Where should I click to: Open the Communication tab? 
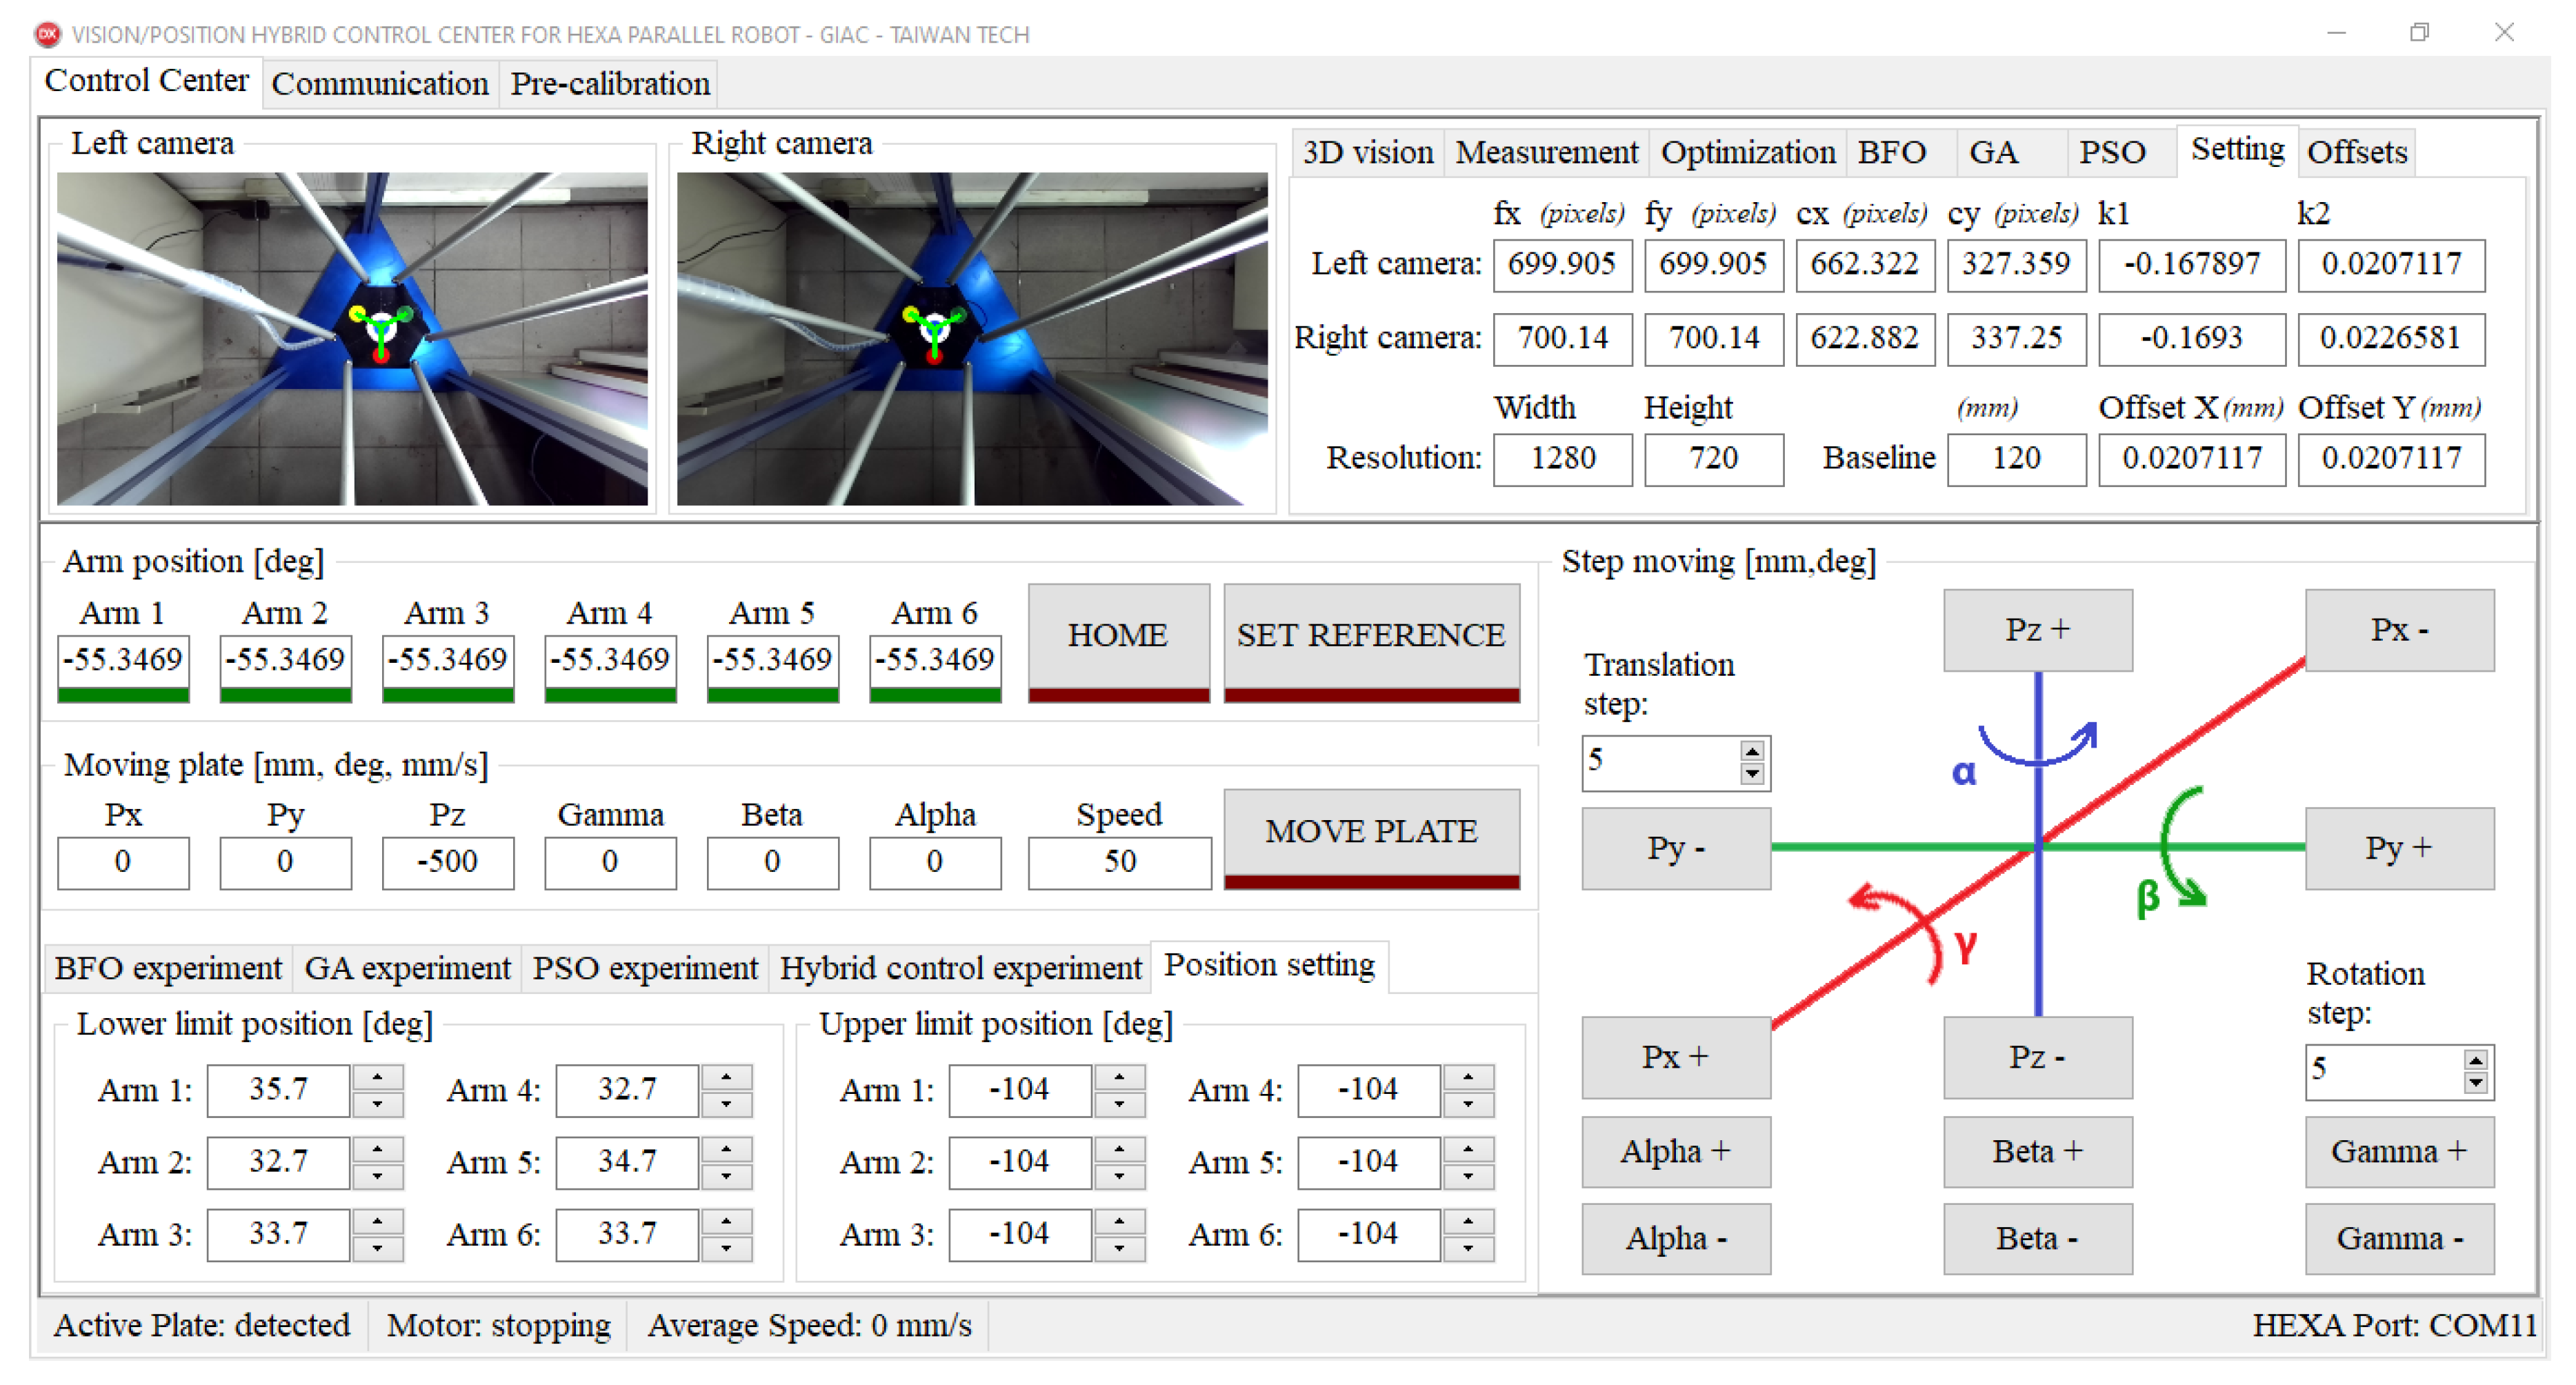pos(380,84)
